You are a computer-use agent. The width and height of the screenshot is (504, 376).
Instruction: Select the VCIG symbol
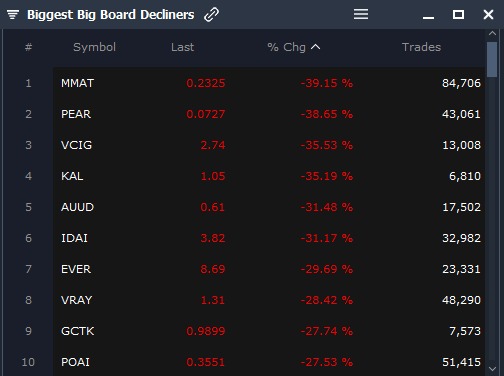[76, 145]
